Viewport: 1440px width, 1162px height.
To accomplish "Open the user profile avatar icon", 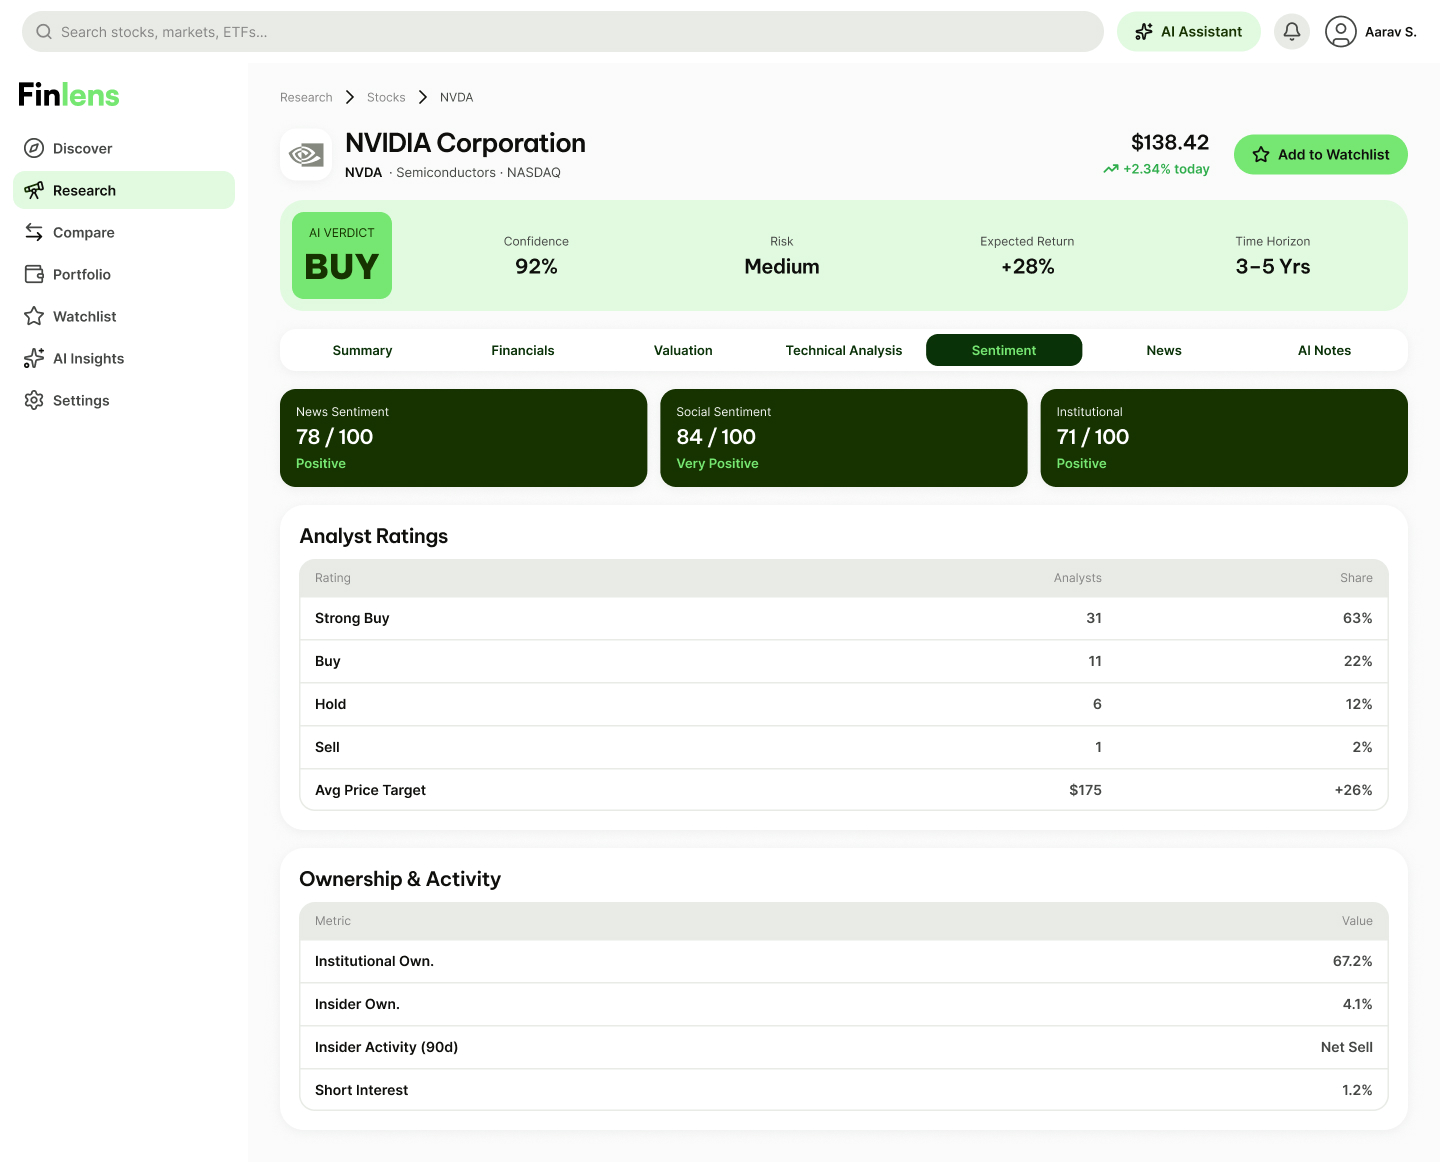I will pyautogui.click(x=1341, y=32).
